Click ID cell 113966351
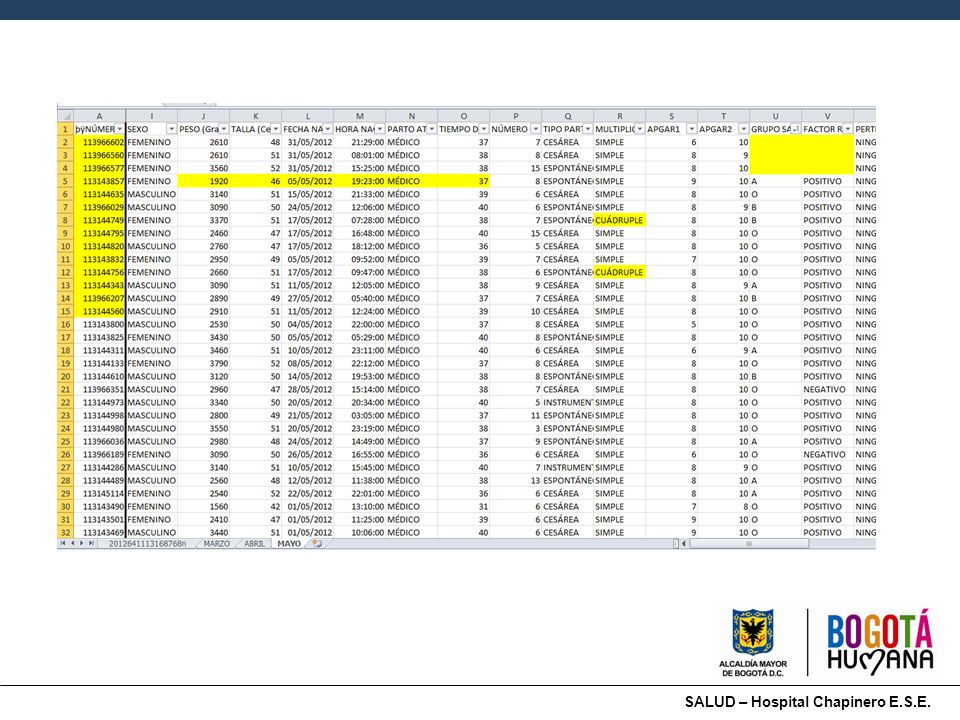The height and width of the screenshot is (720, 960). point(99,389)
